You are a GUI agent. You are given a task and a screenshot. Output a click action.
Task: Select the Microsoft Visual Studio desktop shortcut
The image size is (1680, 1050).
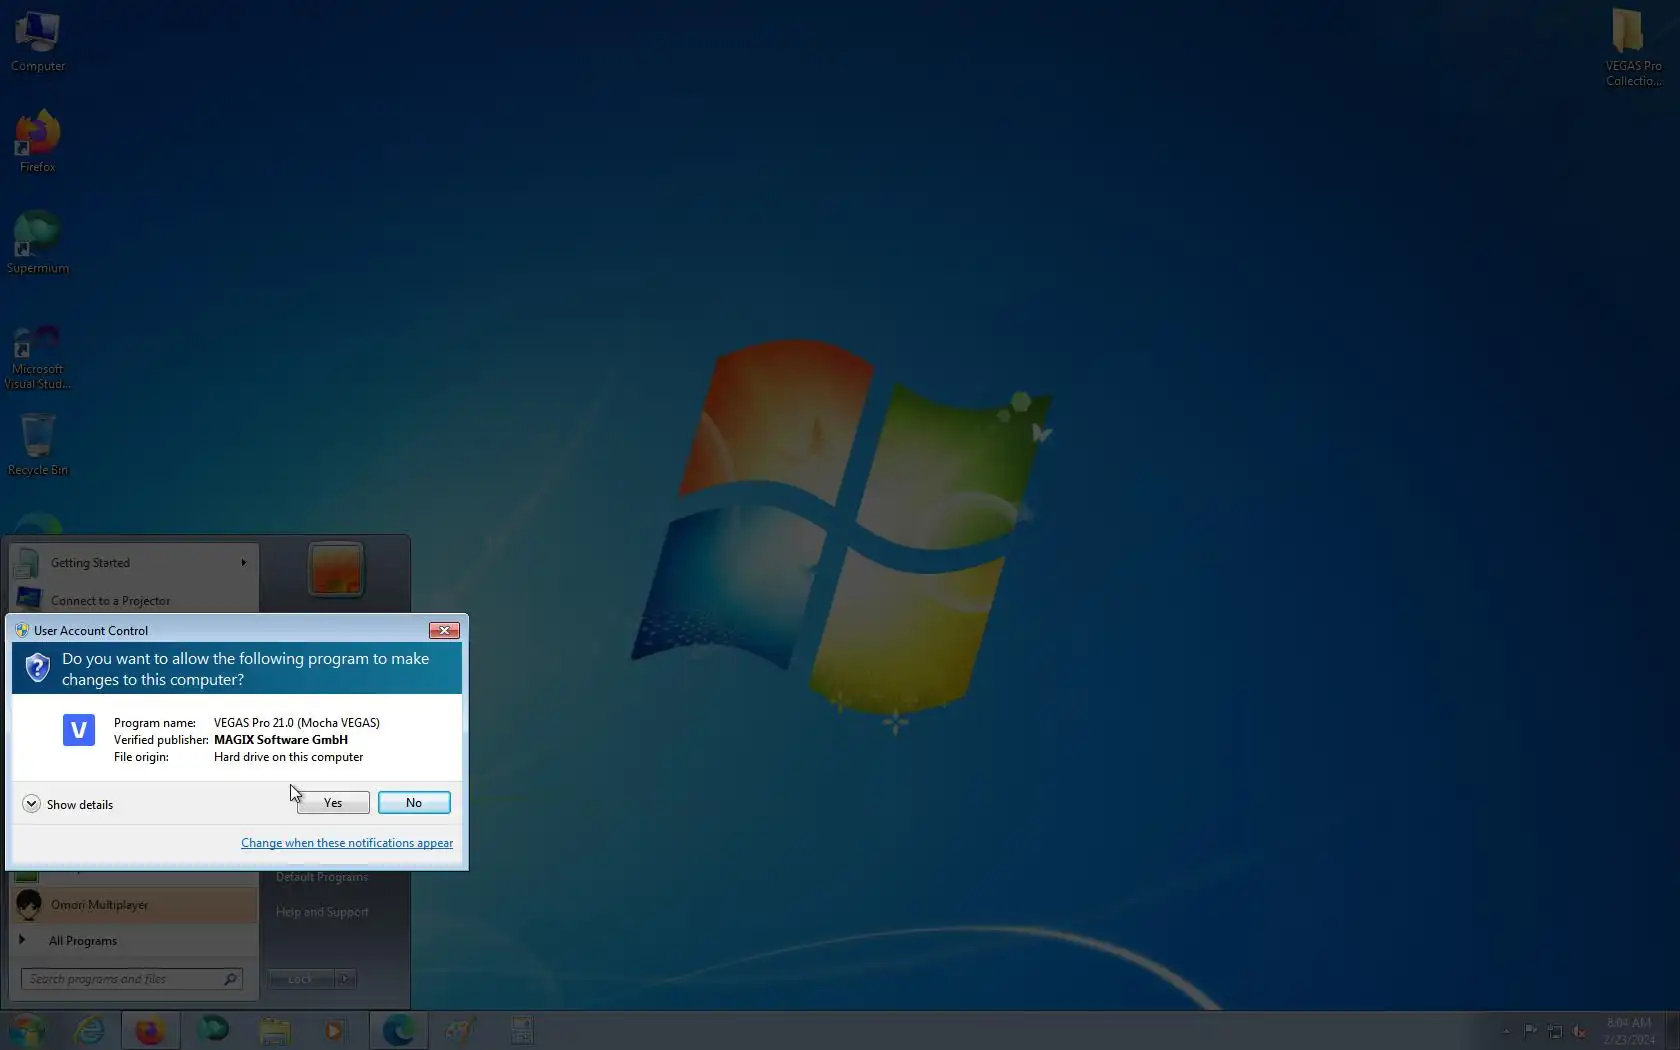pyautogui.click(x=38, y=357)
